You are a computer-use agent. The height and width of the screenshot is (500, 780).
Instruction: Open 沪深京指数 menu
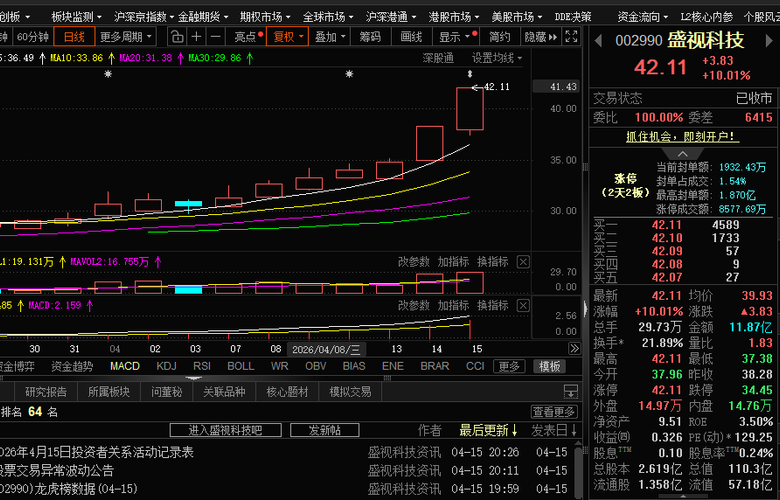pos(143,17)
